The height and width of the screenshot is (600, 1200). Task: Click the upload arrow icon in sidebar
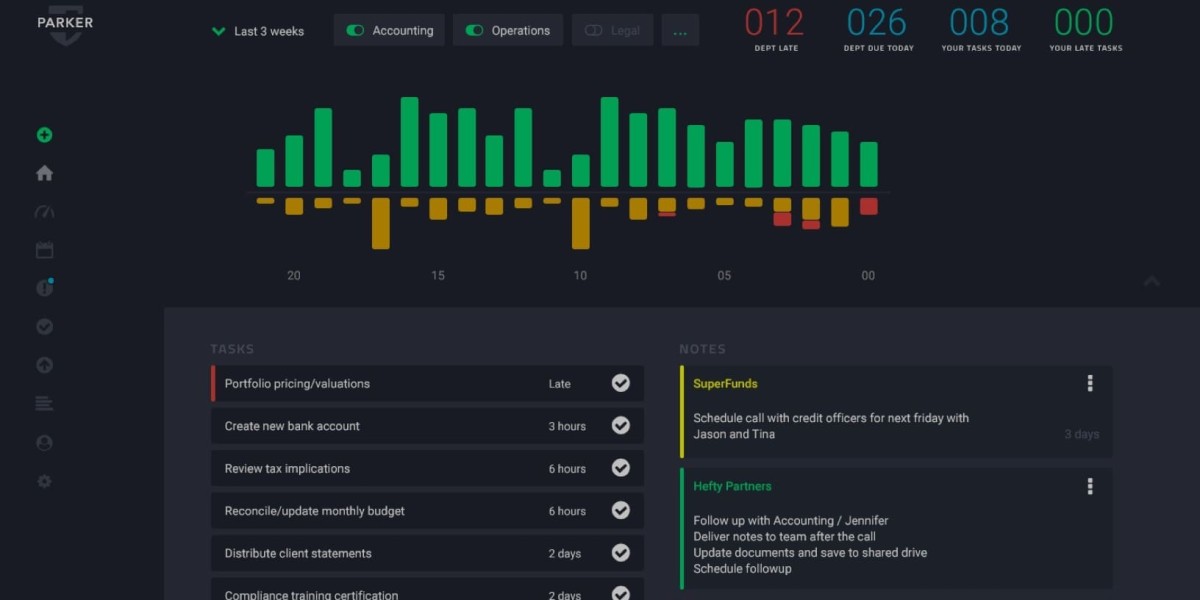(x=44, y=365)
